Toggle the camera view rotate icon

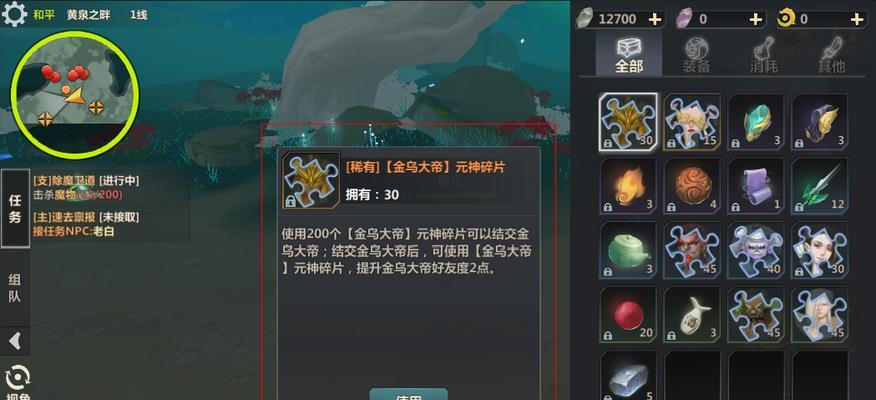pos(17,378)
